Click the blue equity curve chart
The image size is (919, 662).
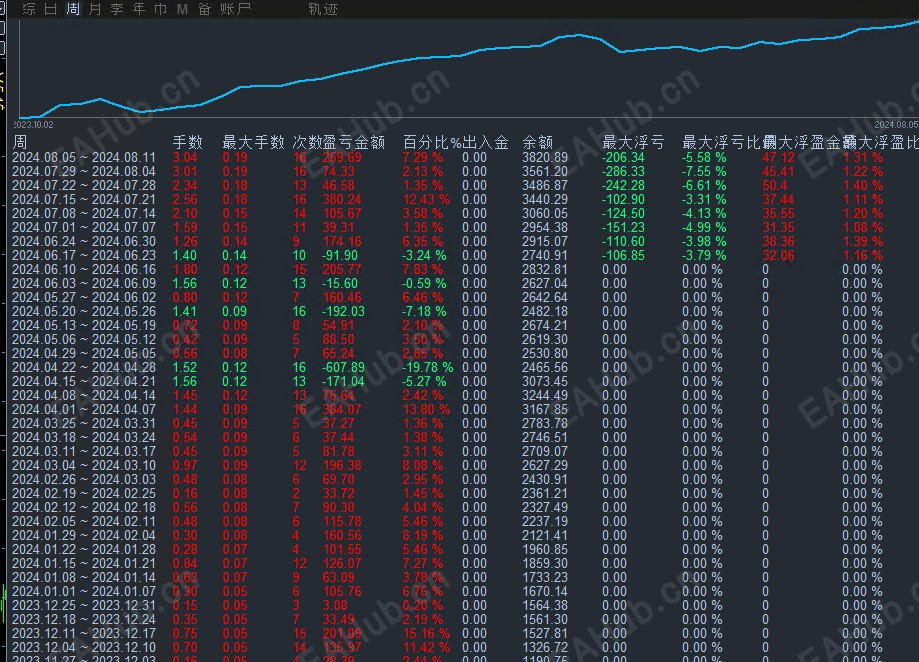[x=469, y=67]
